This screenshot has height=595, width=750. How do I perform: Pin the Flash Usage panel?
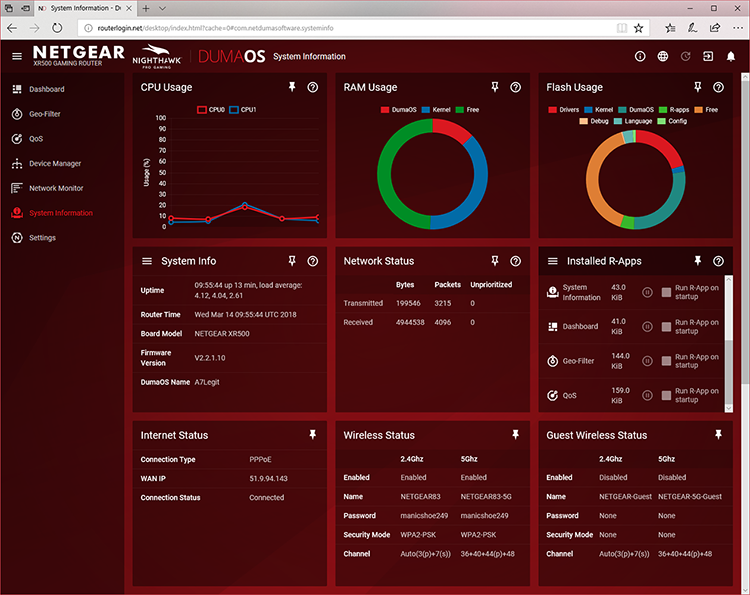697,87
